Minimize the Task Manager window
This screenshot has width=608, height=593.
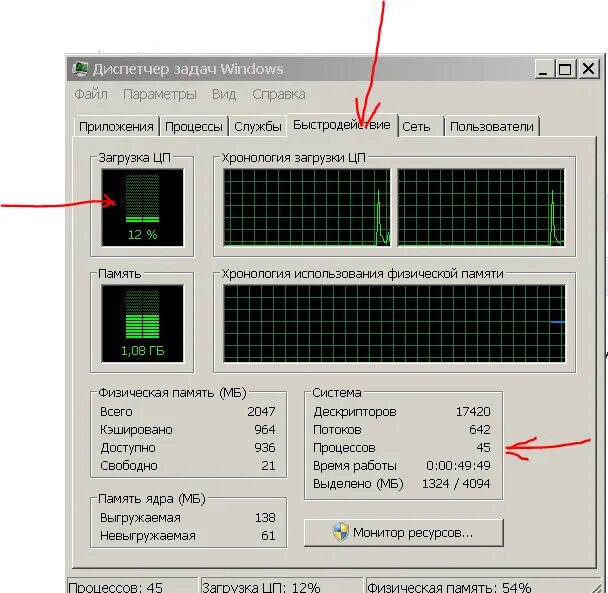(544, 69)
